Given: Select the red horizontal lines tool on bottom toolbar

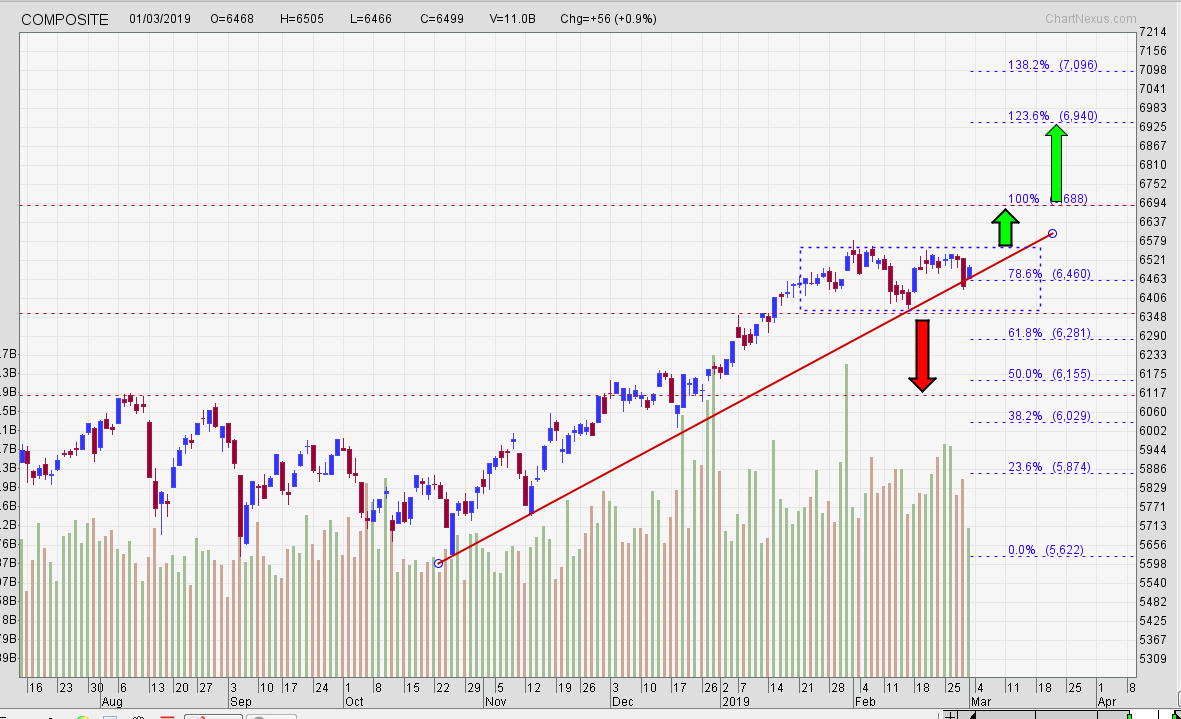Looking at the screenshot, I should click(x=167, y=715).
